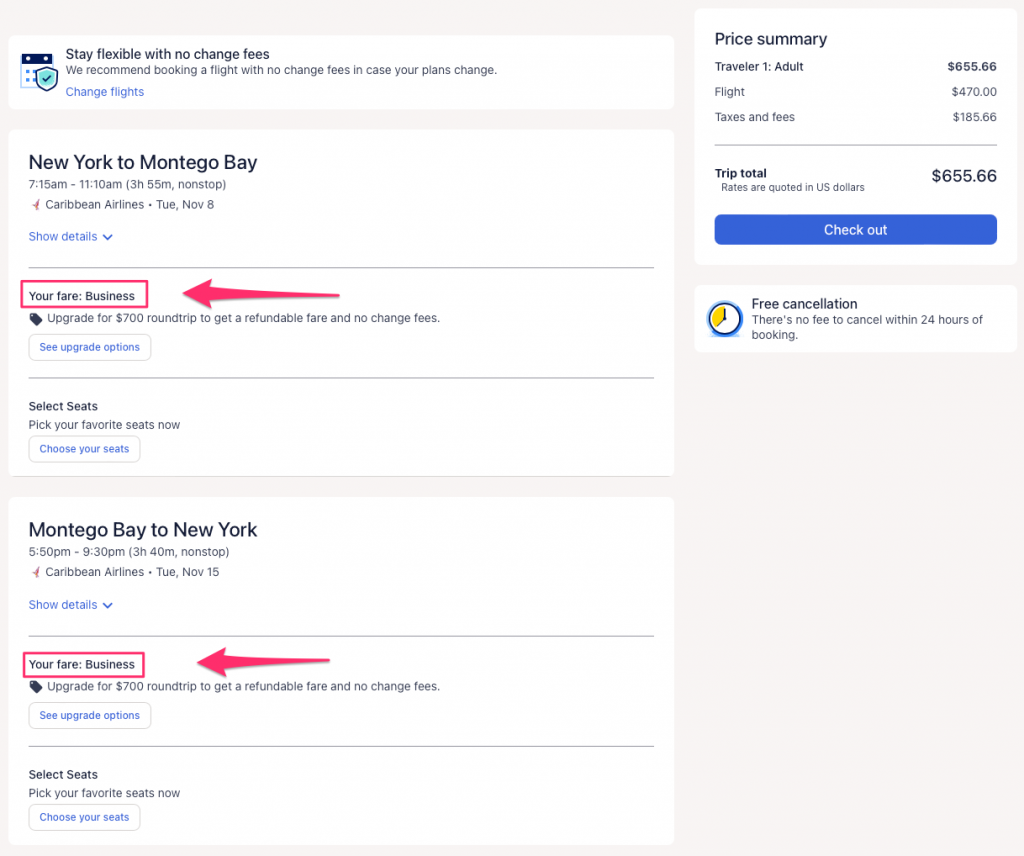The width and height of the screenshot is (1024, 856).
Task: Click the Taxes and fees line in Price summary
Action: pyautogui.click(x=755, y=117)
